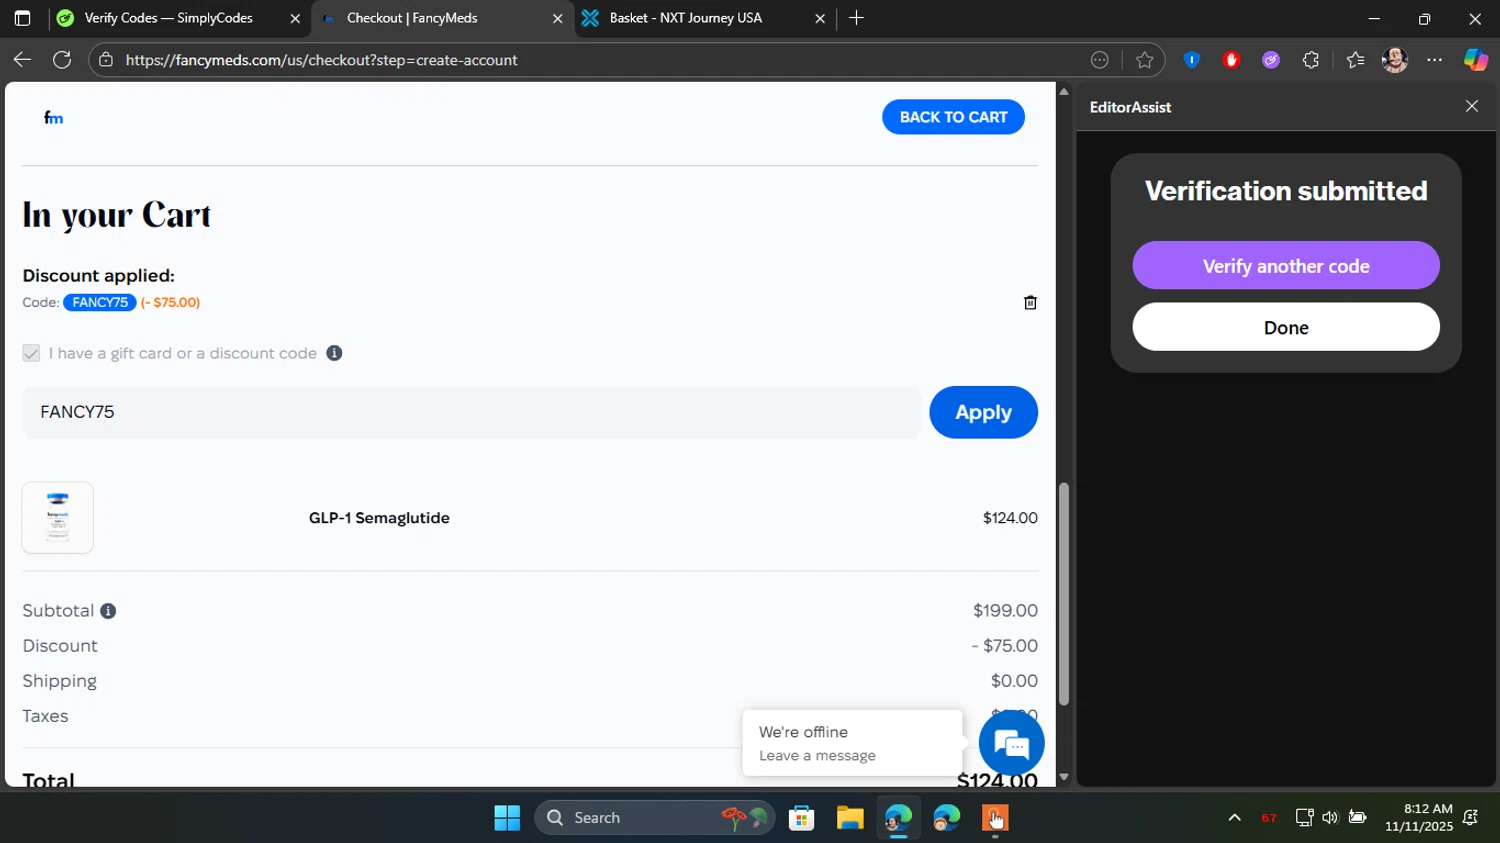
Task: View site information lock icon
Action: click(106, 60)
